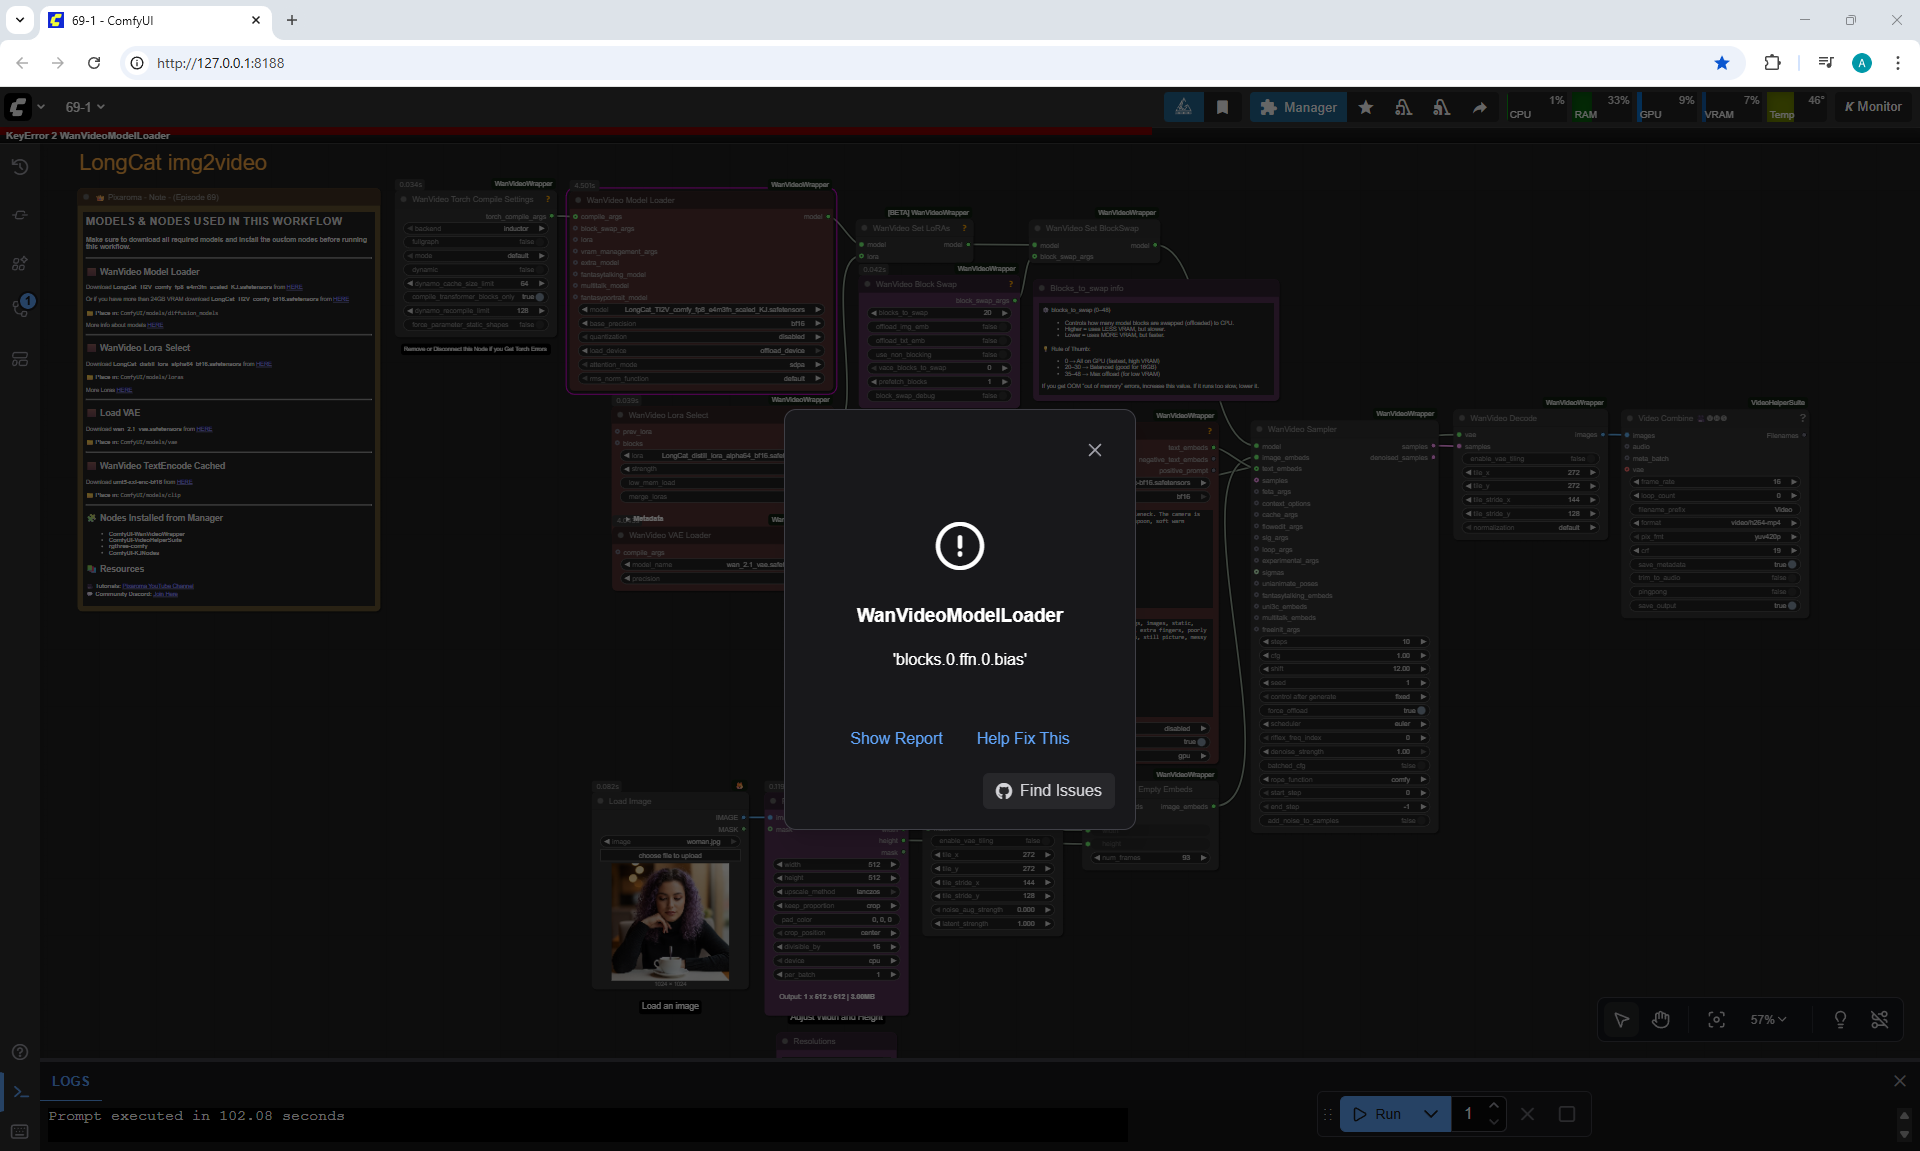Open the queue history sidebar icon

point(20,167)
